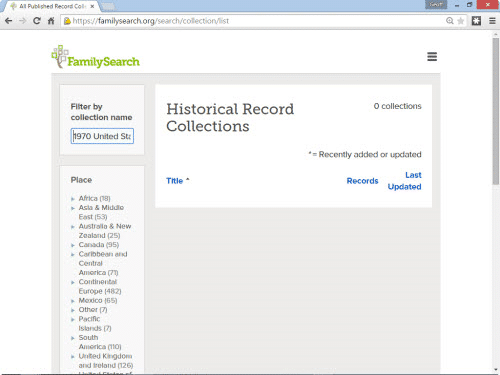Sort collections by Title
Screen dimensions: 500x375
(x=175, y=181)
